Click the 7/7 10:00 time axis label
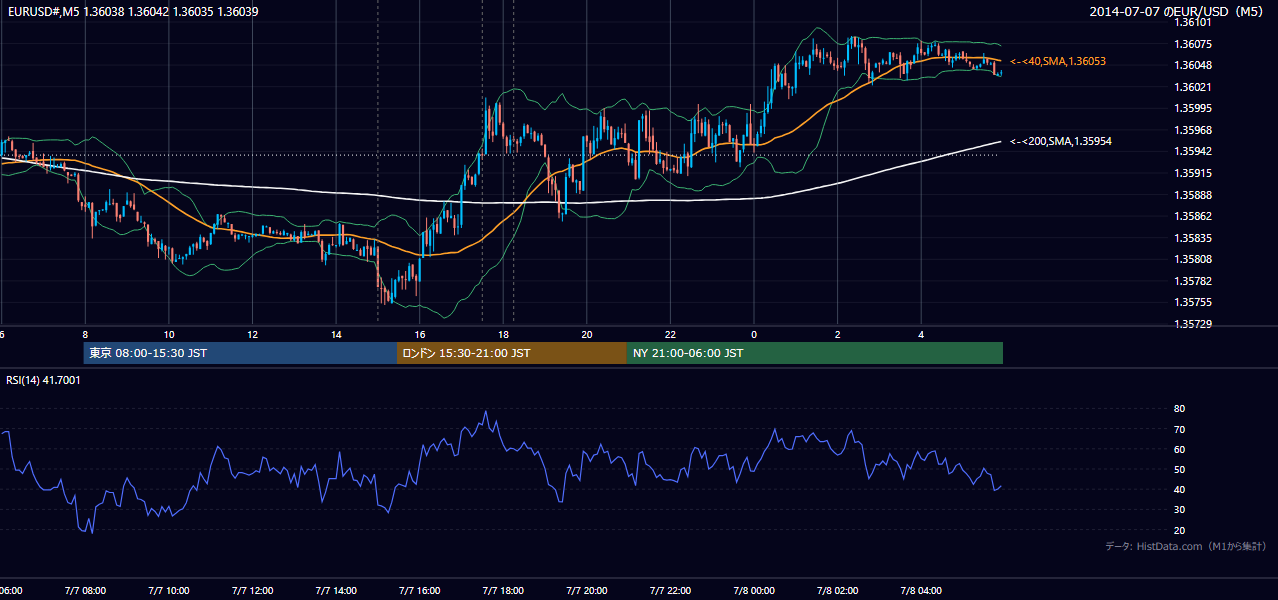1278x600 pixels. pos(169,591)
